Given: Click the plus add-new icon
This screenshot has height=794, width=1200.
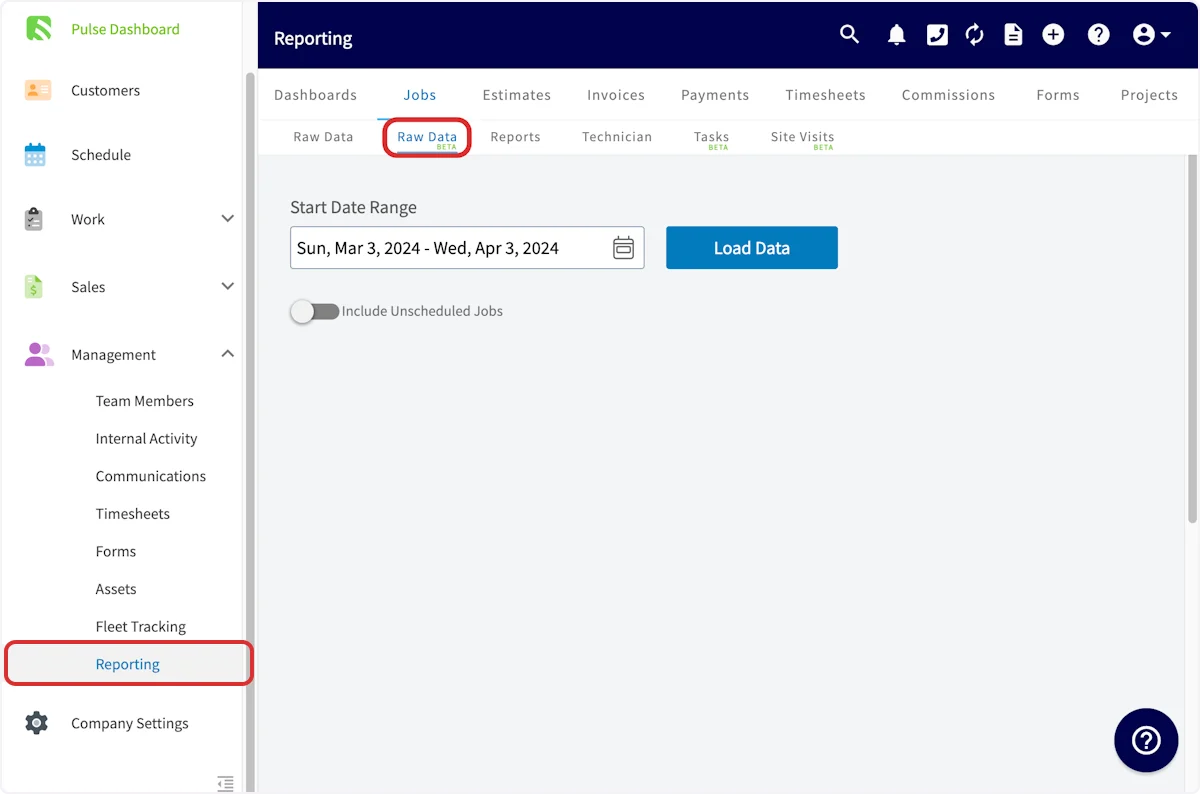Looking at the screenshot, I should pyautogui.click(x=1053, y=35).
